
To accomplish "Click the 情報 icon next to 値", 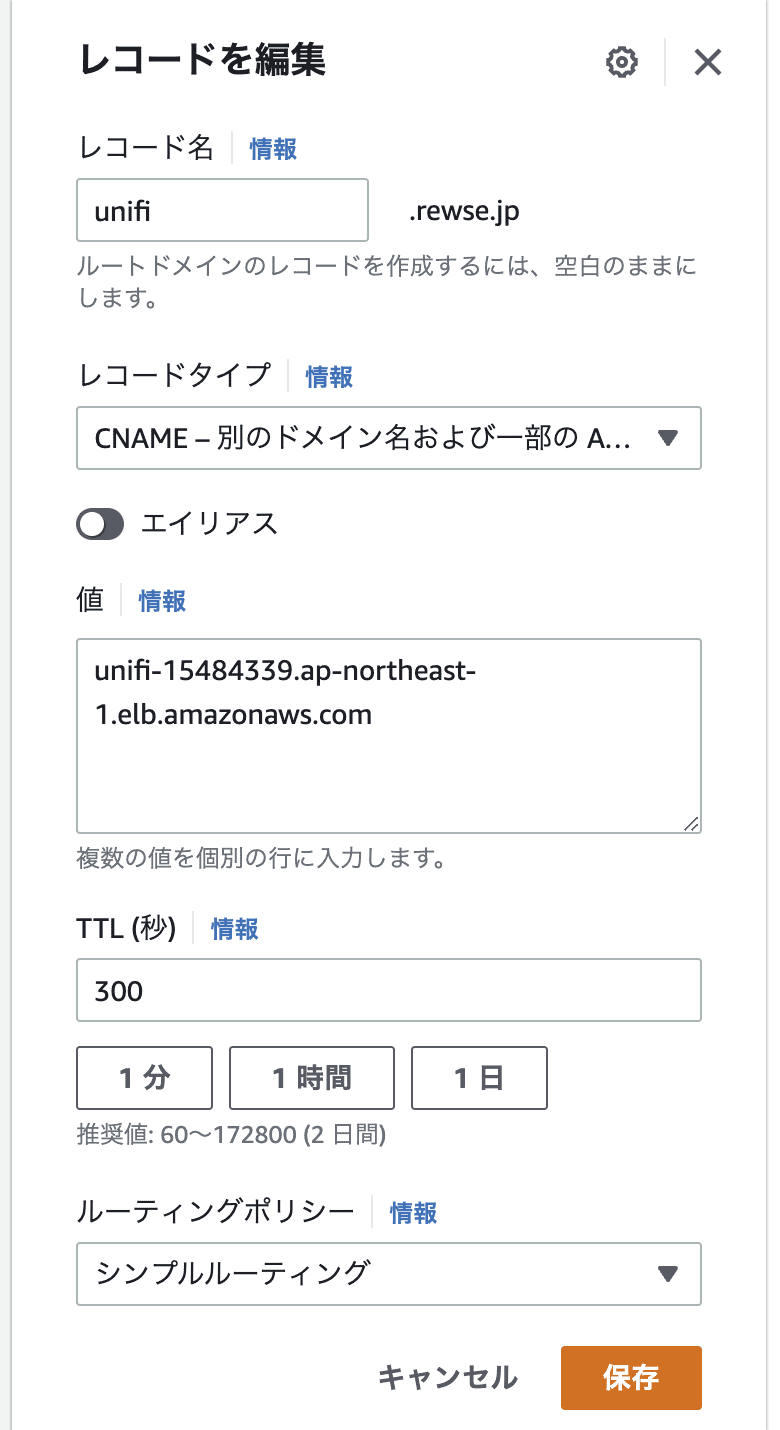I will point(160,600).
